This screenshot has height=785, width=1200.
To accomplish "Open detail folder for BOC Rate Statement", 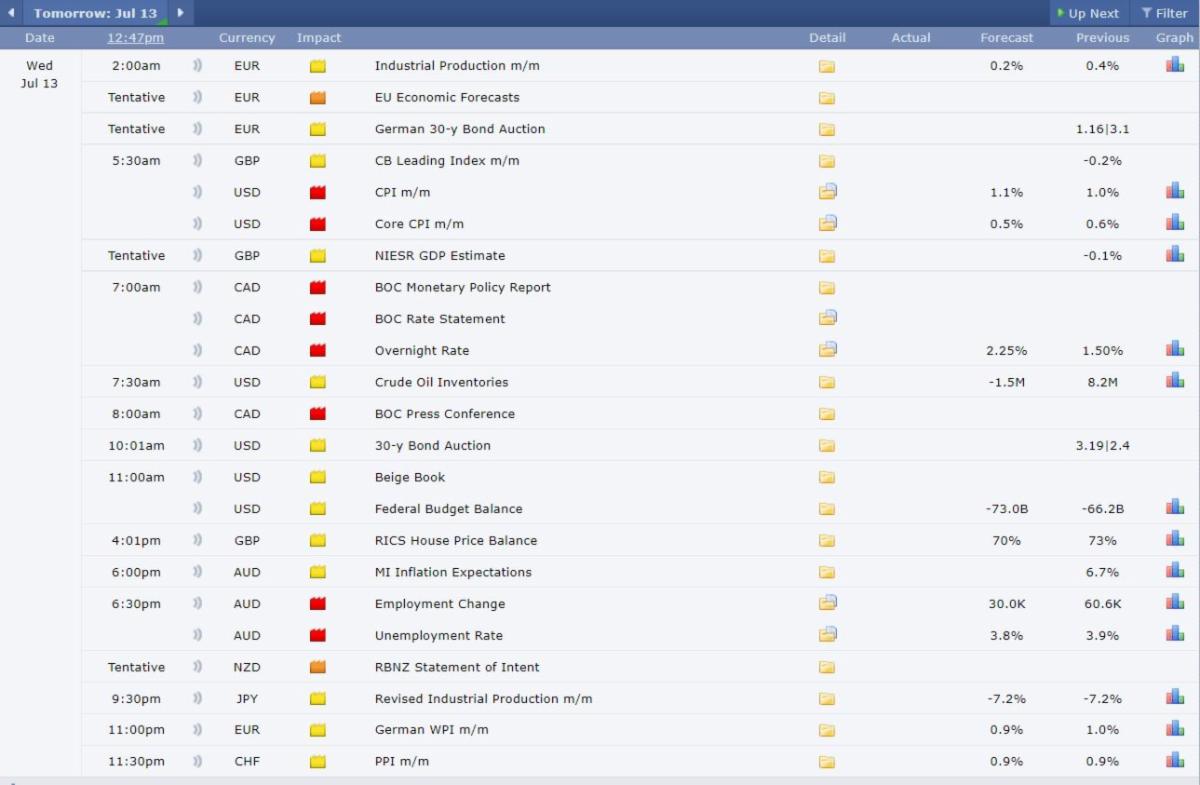I will tap(827, 319).
